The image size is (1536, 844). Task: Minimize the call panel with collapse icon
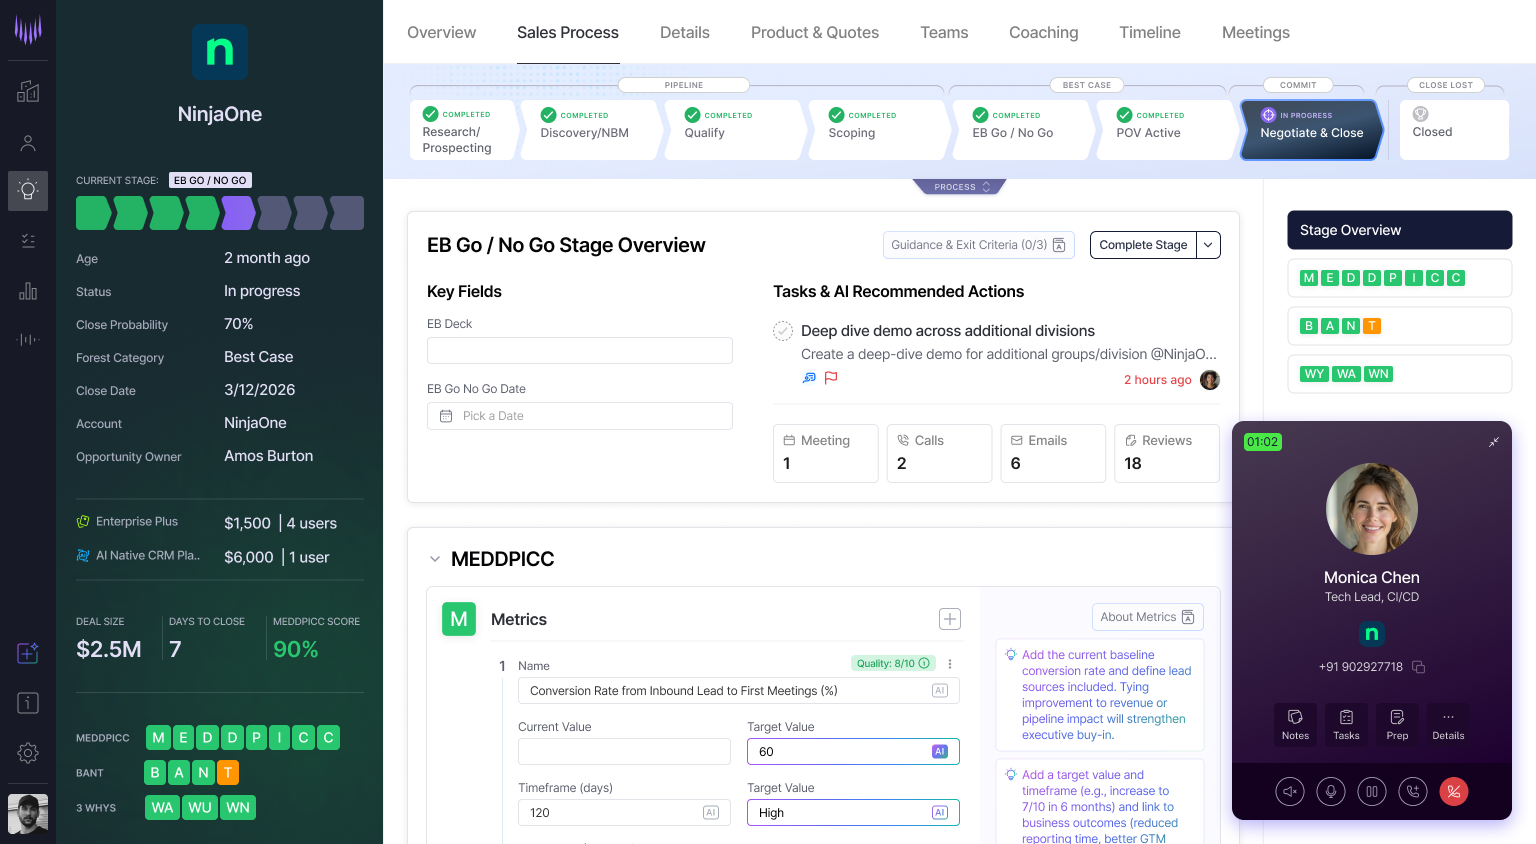click(1494, 442)
